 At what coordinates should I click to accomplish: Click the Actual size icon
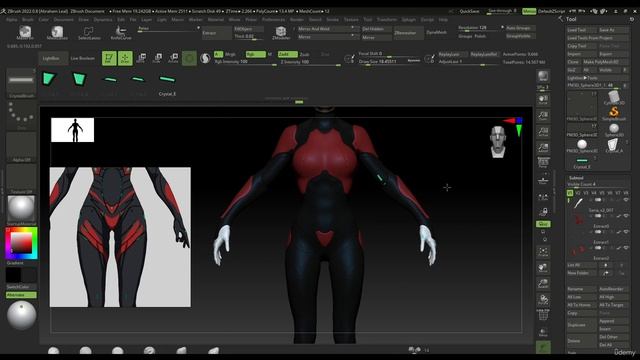pyautogui.click(x=543, y=132)
